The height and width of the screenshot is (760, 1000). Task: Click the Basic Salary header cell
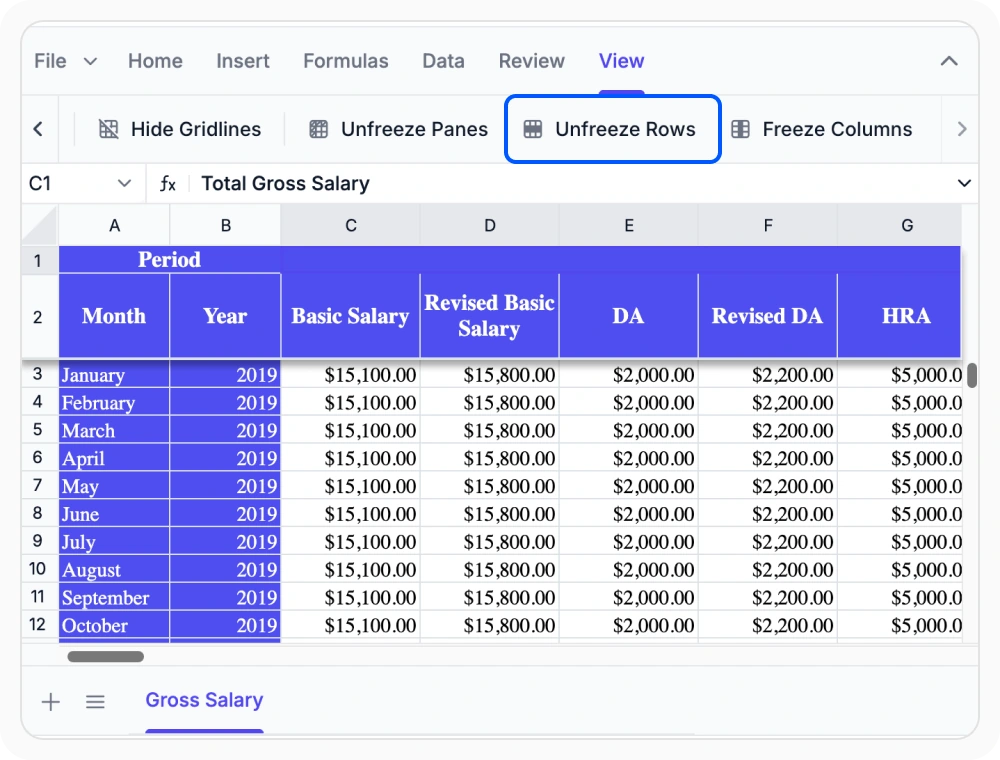[x=350, y=316]
